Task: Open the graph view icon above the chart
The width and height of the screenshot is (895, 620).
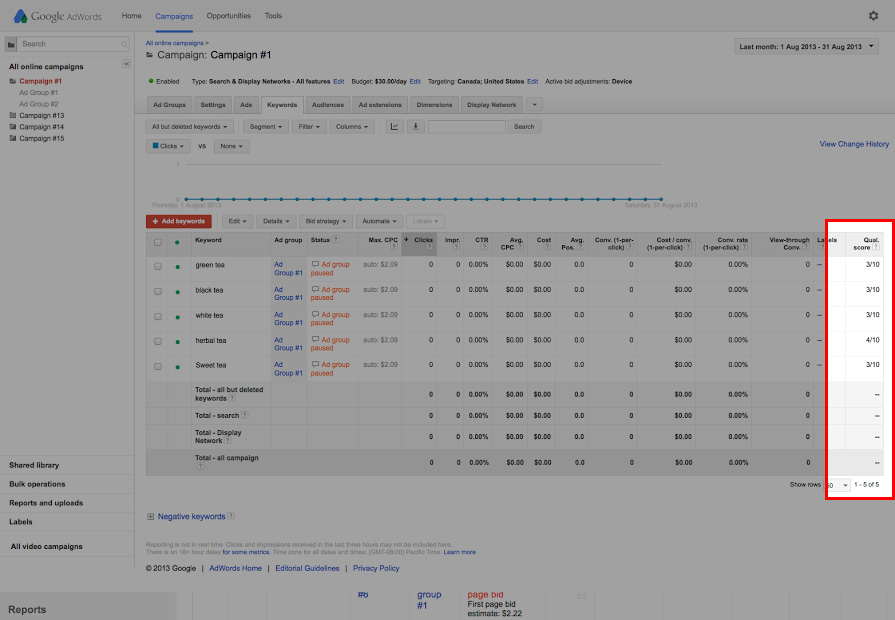Action: (x=395, y=127)
